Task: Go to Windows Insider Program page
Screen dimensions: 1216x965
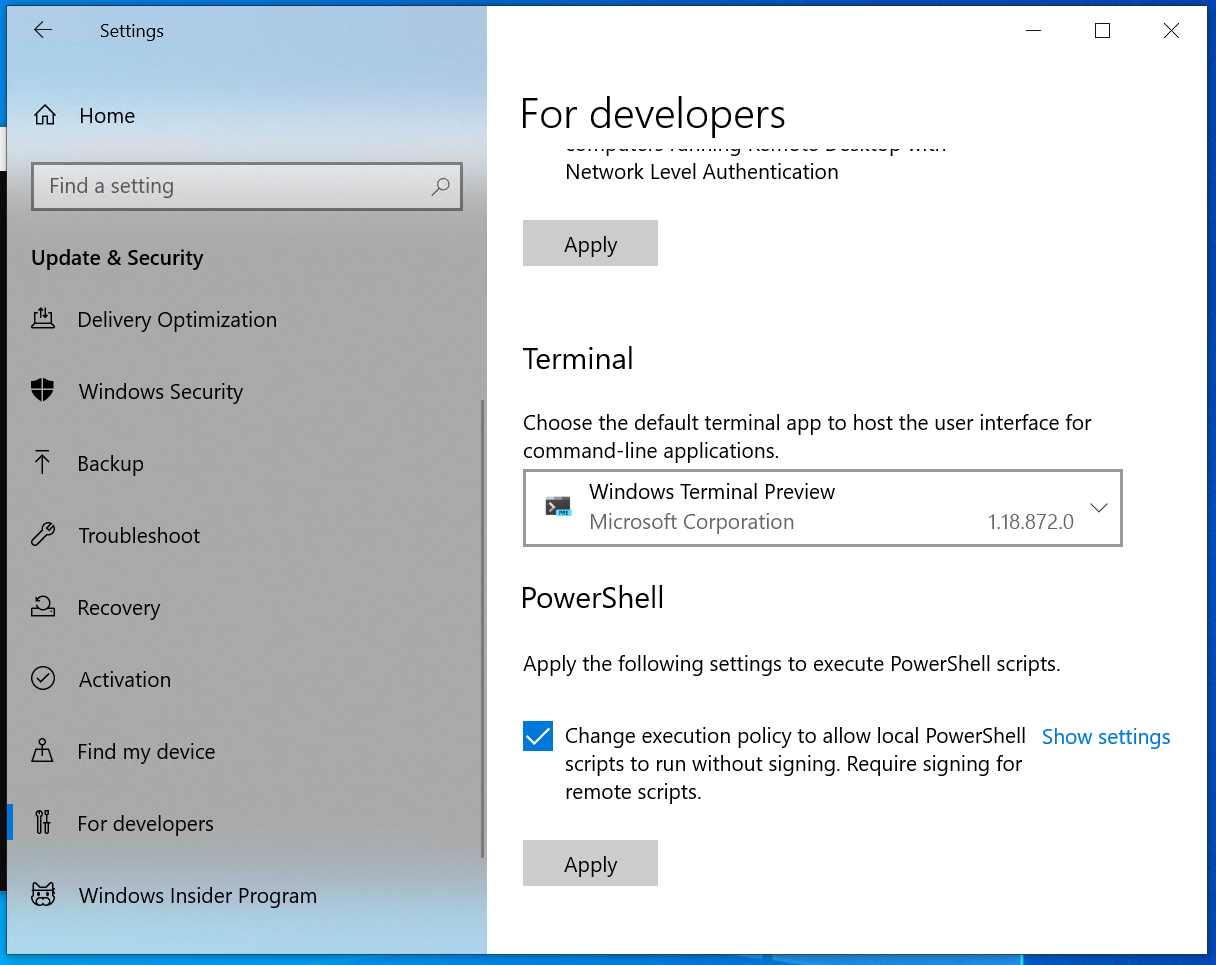Action: (197, 894)
